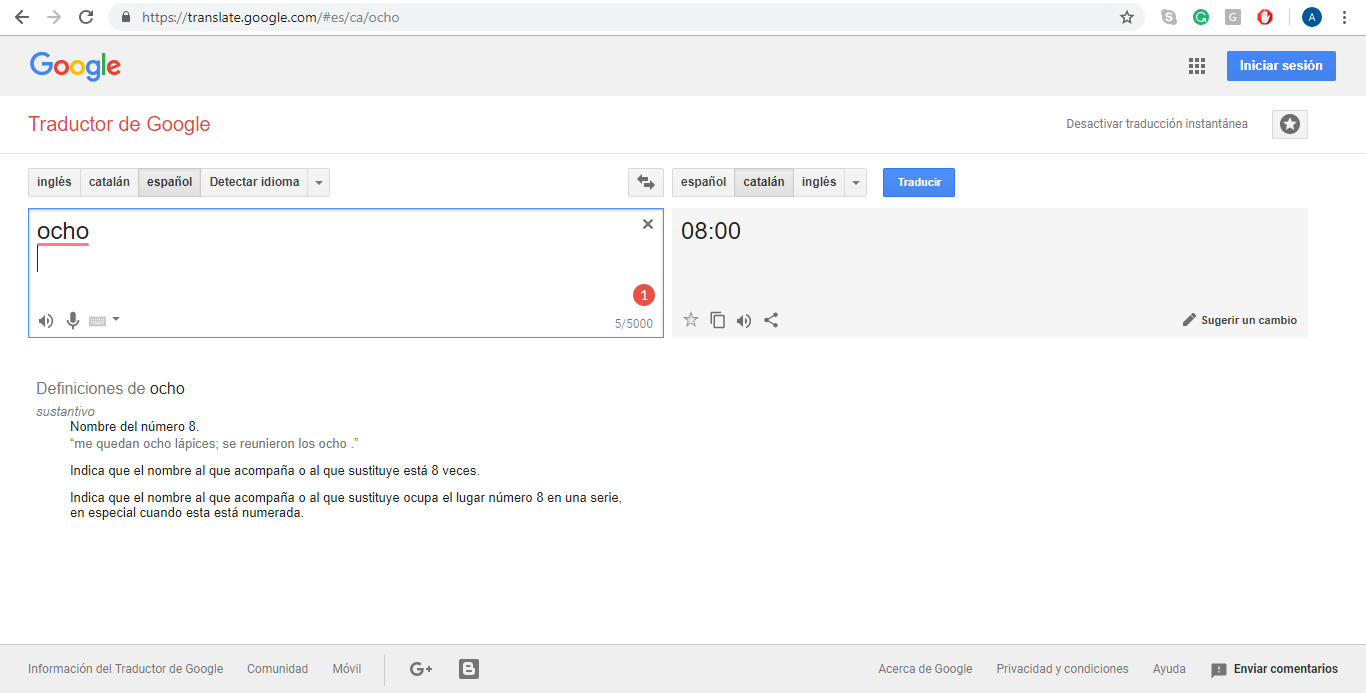Click the 'Nombre del número 8.' definition
Viewport: 1366px width, 693px height.
(x=134, y=426)
